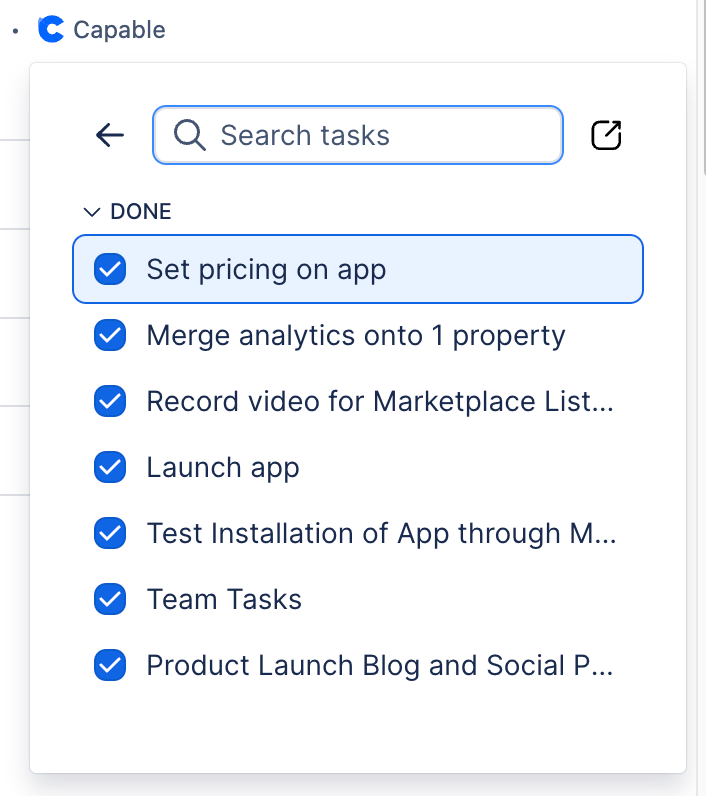706x796 pixels.
Task: Collapse the DONE section chevron
Action: tap(92, 212)
